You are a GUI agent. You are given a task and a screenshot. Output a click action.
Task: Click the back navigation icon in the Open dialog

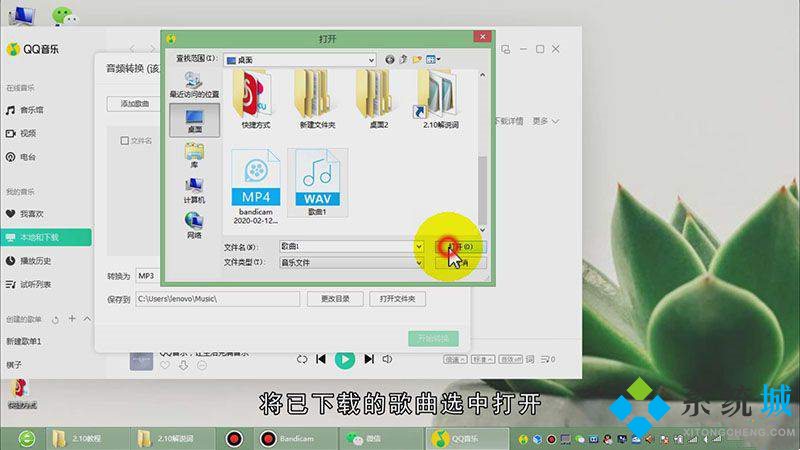[389, 60]
